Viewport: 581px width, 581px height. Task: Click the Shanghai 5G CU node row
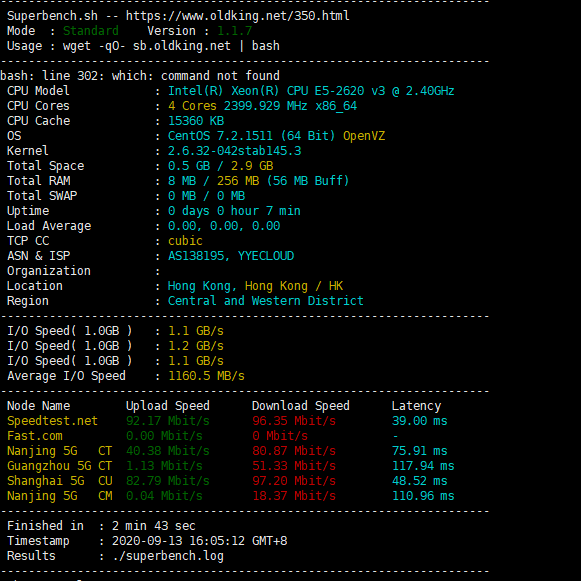pyautogui.click(x=230, y=481)
